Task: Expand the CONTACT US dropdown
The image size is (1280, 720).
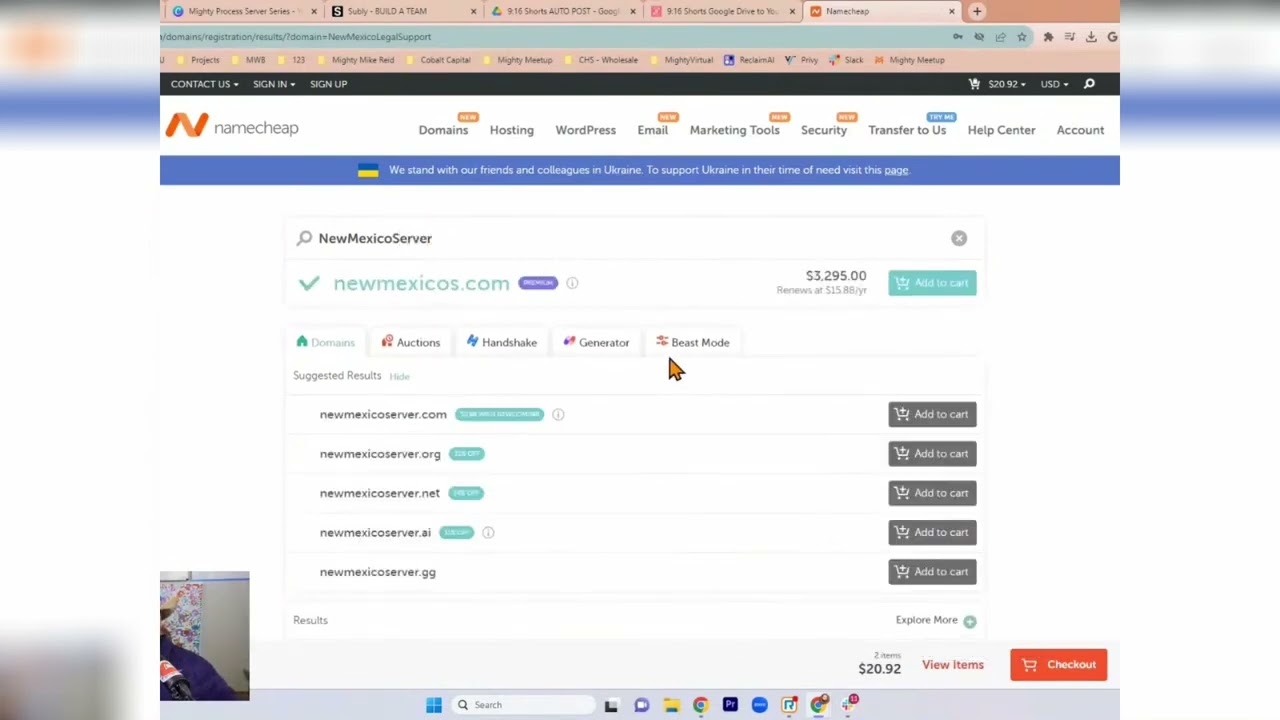Action: point(204,84)
